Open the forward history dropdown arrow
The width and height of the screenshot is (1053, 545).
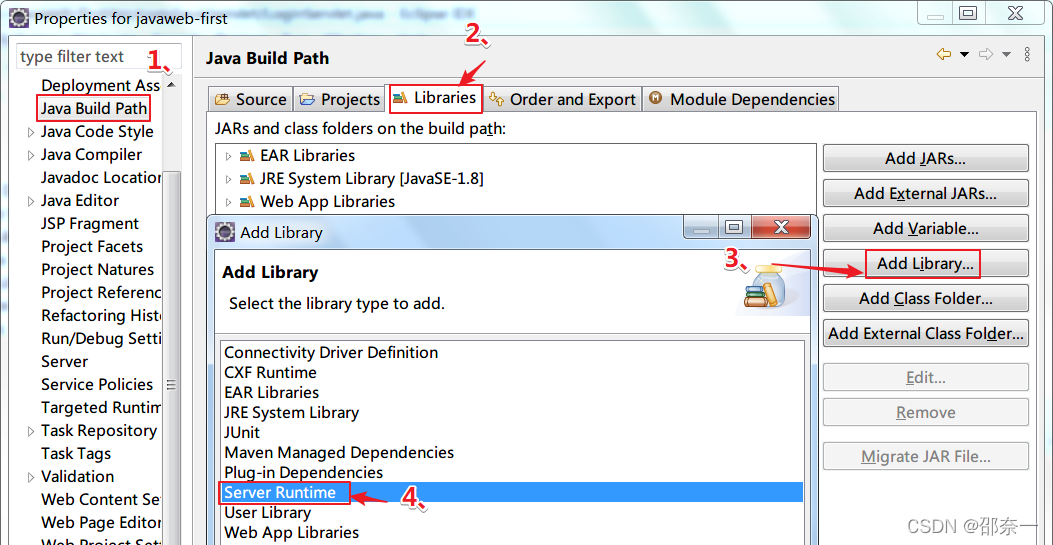click(1006, 54)
